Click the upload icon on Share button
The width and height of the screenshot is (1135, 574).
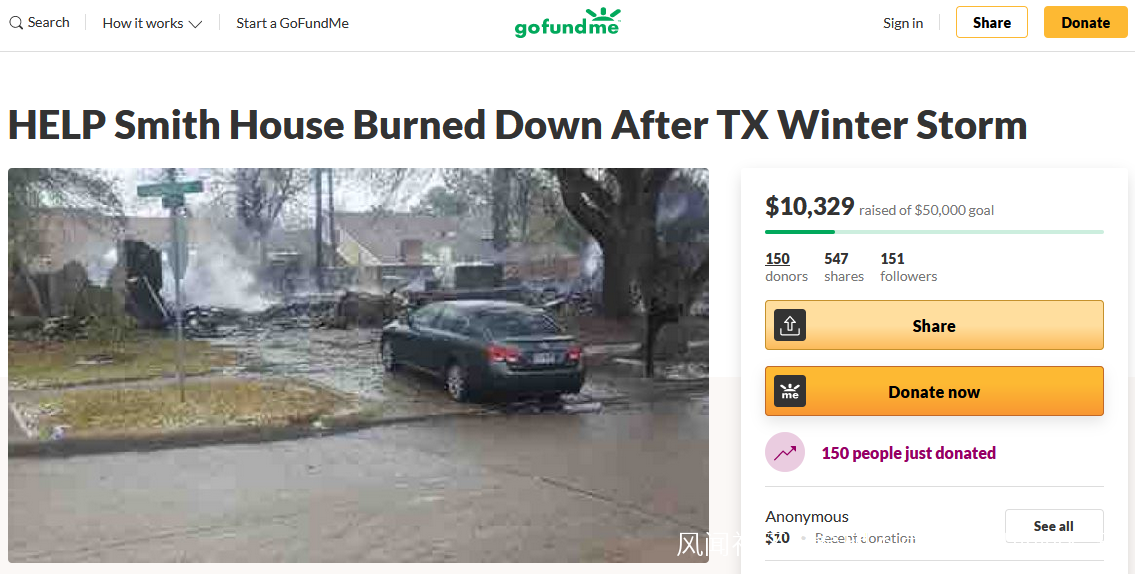point(790,326)
